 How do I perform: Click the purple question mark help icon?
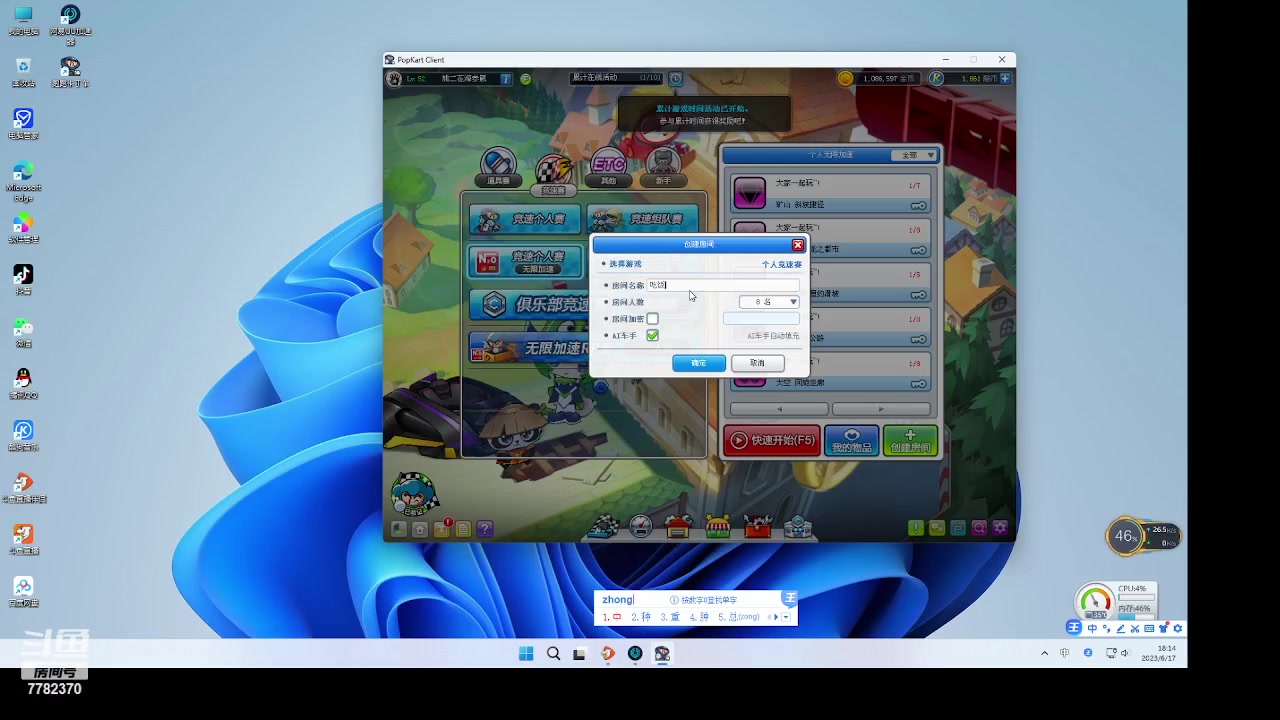pos(485,529)
